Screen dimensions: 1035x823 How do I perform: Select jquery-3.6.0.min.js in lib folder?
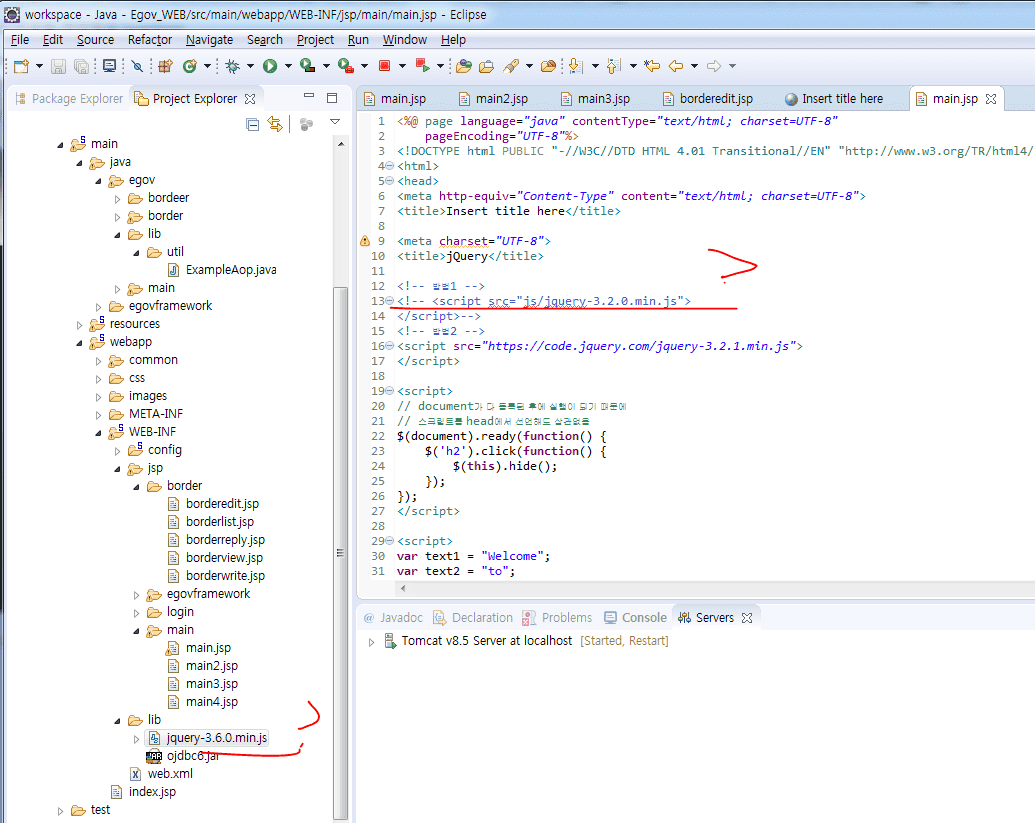coord(217,738)
